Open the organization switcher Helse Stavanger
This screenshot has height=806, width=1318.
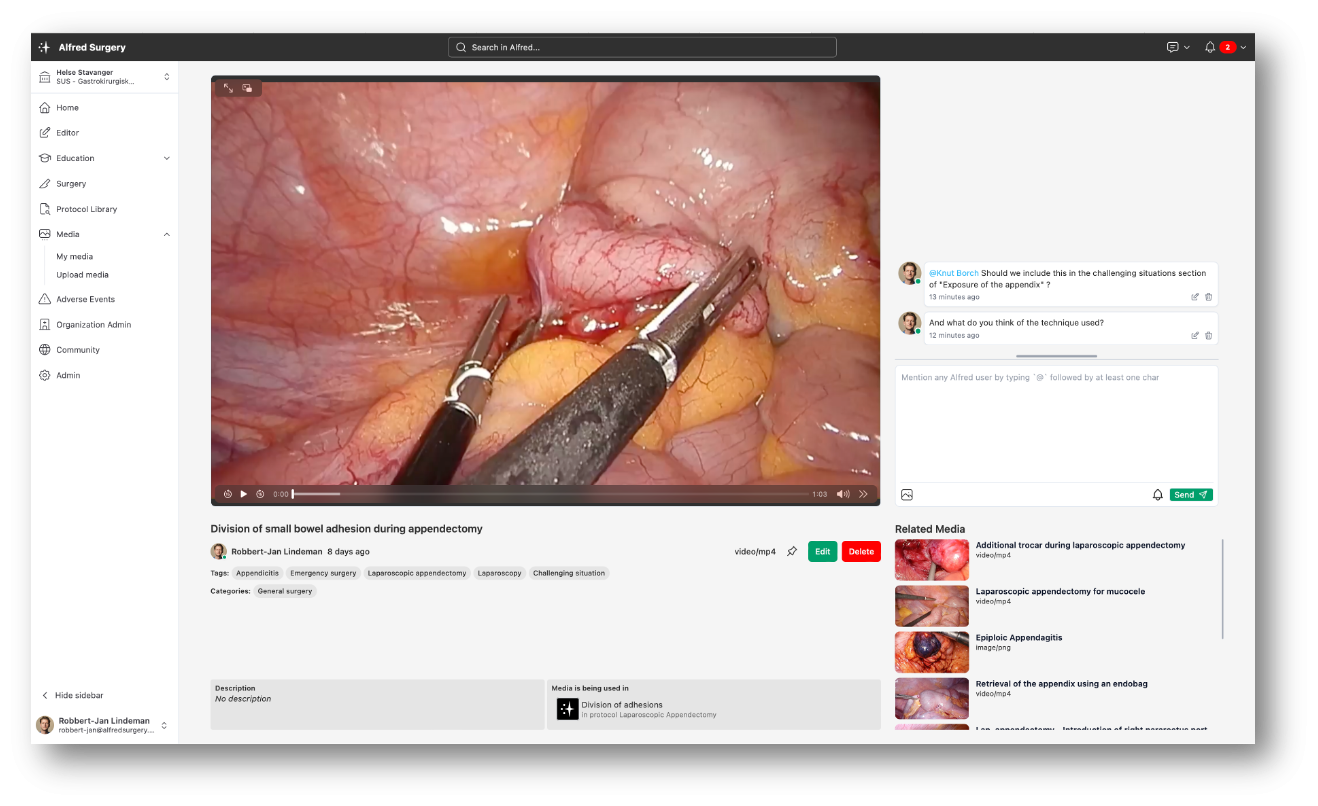[x=104, y=77]
